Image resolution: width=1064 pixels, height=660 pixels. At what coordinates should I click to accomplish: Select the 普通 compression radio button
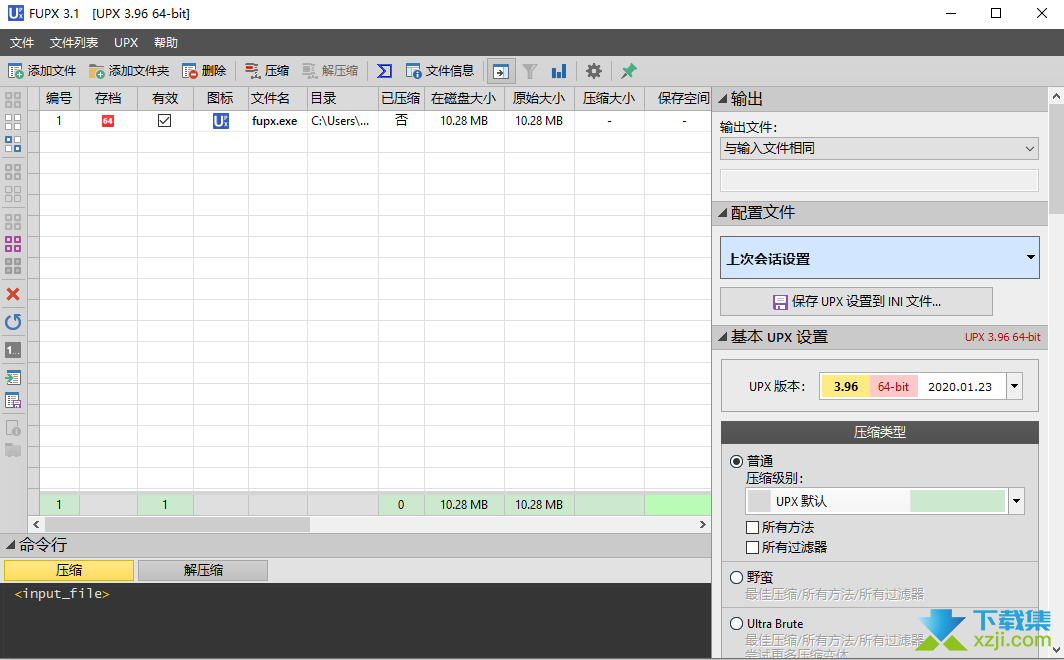(736, 461)
